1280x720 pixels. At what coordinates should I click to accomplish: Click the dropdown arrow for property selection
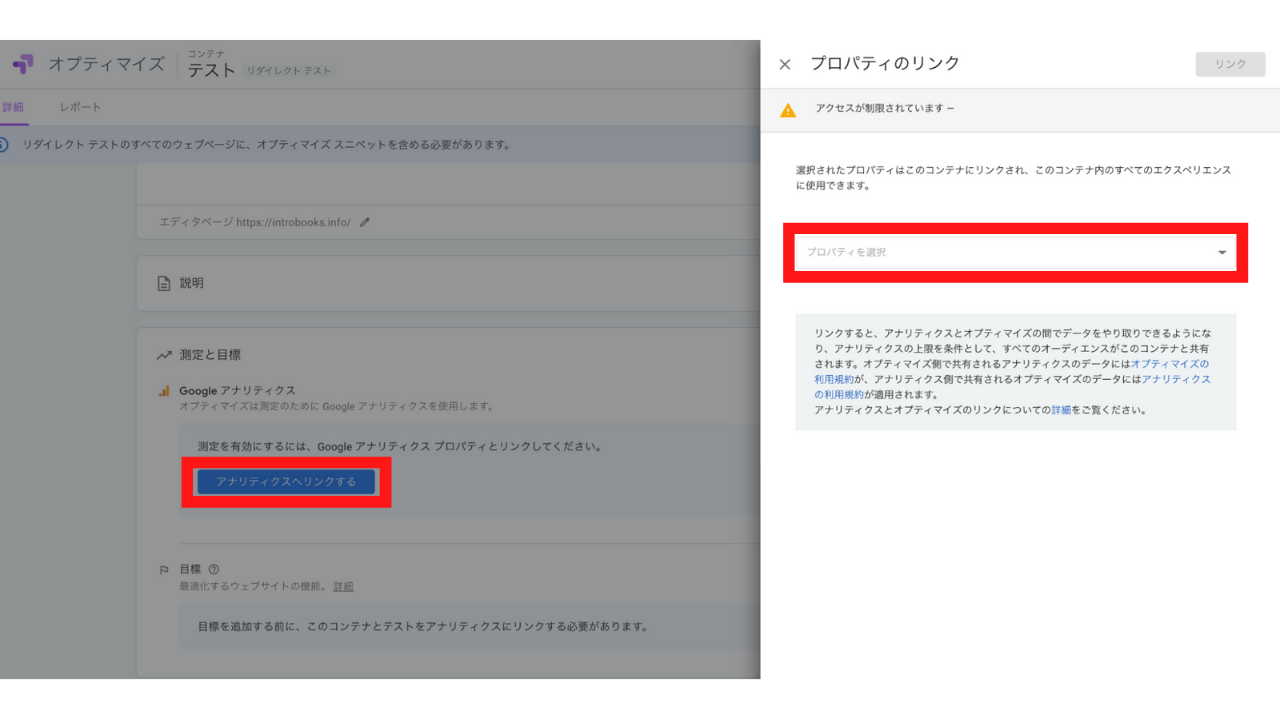tap(1221, 253)
